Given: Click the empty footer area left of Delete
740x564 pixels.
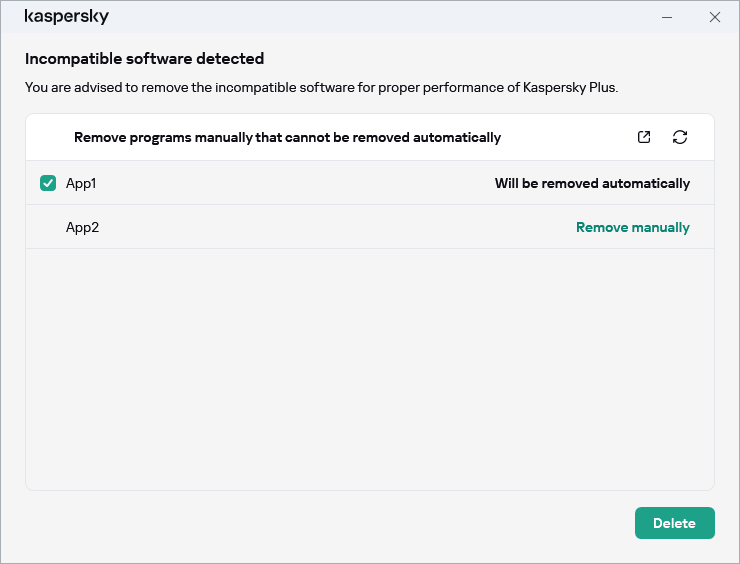Looking at the screenshot, I should click(320, 523).
